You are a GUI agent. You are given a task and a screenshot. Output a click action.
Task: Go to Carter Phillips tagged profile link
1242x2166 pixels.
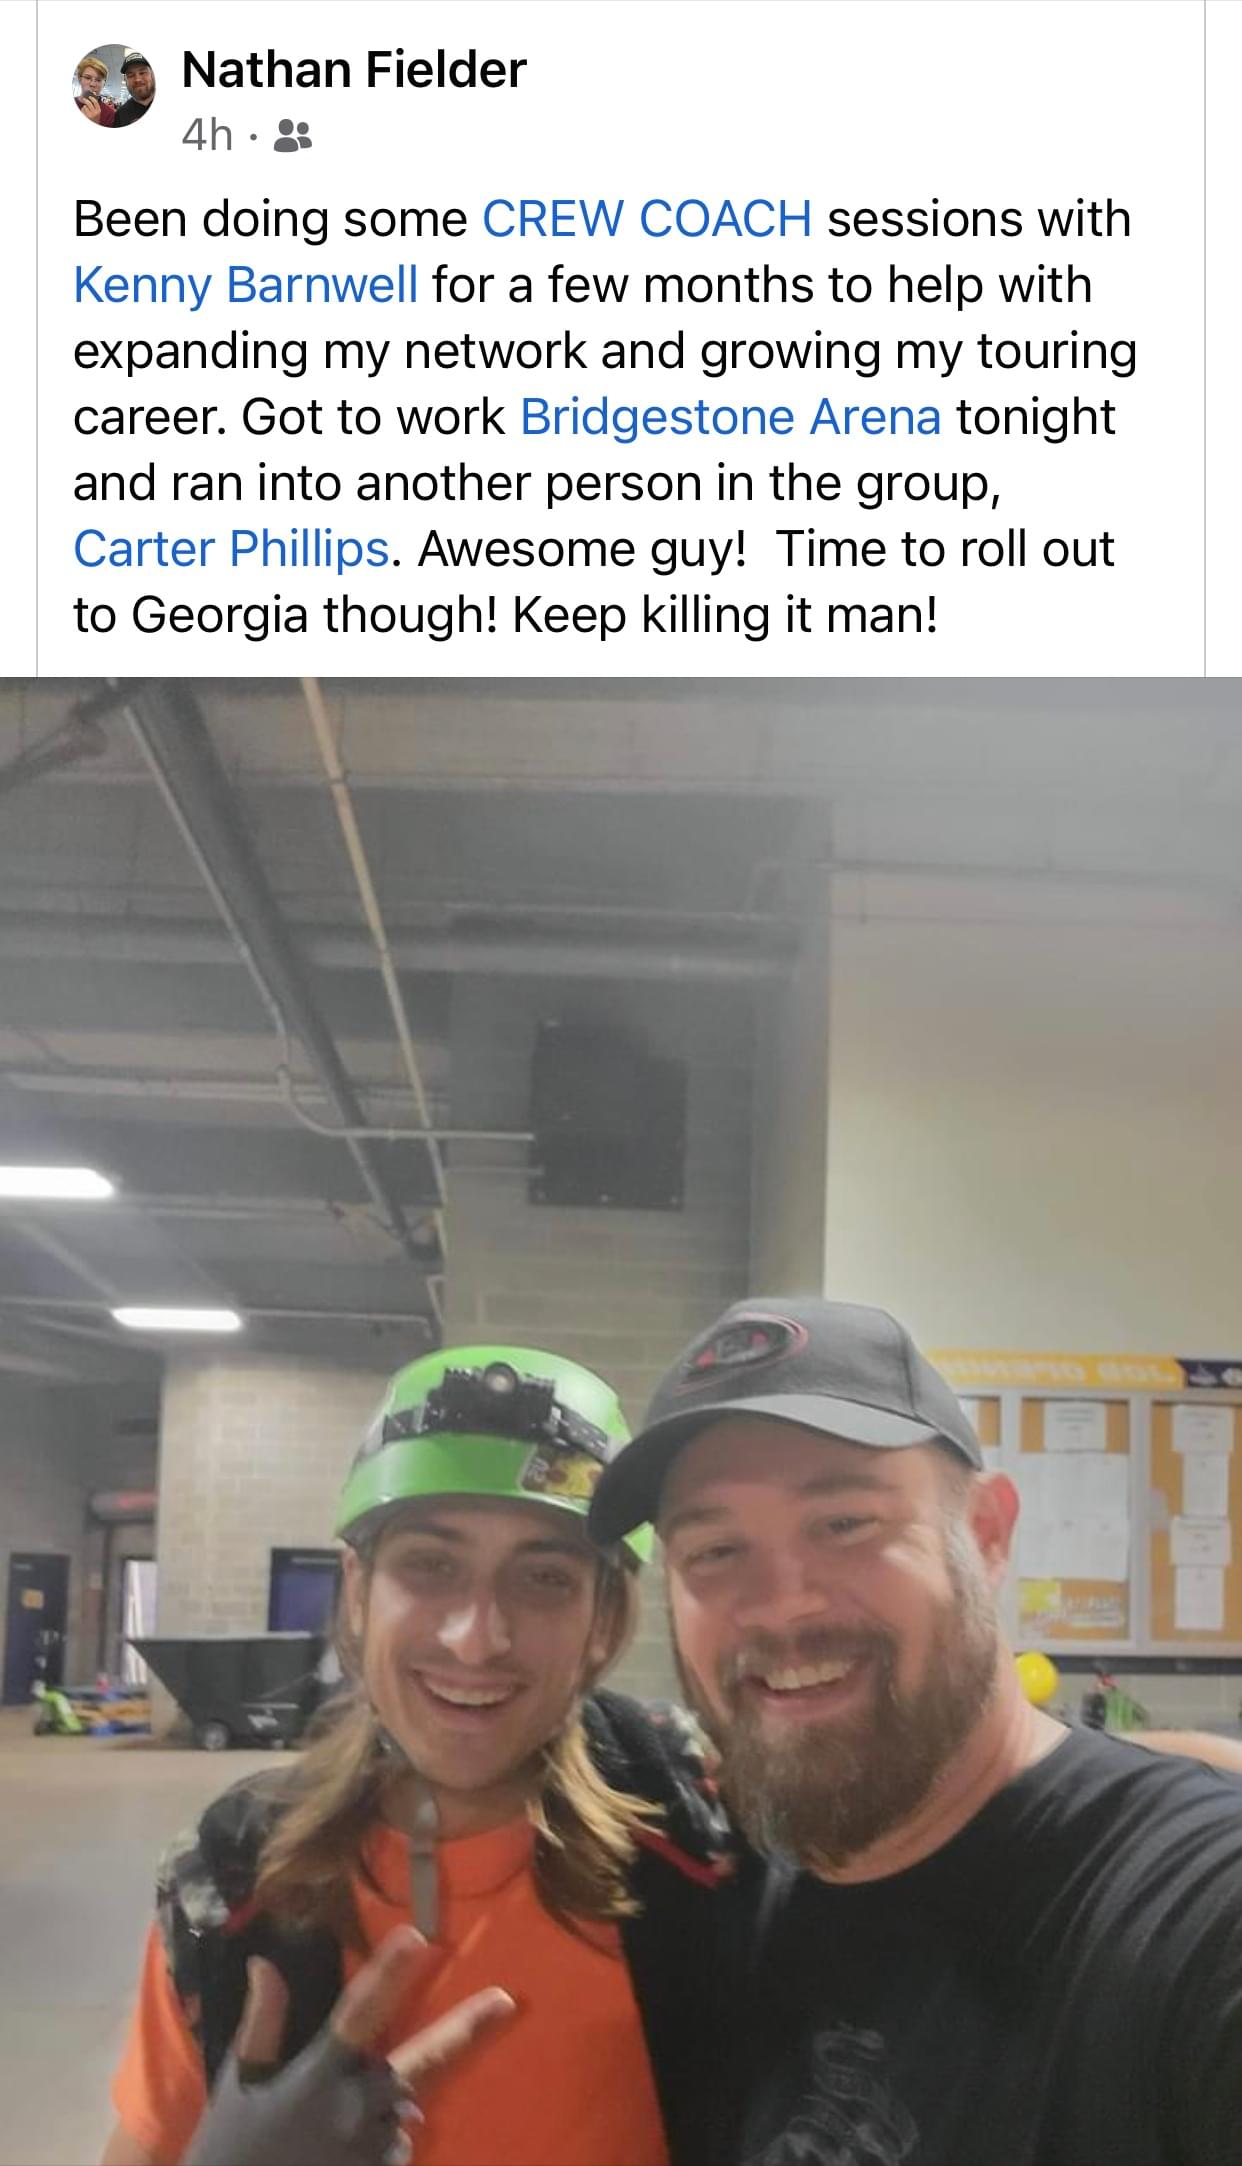coord(231,549)
